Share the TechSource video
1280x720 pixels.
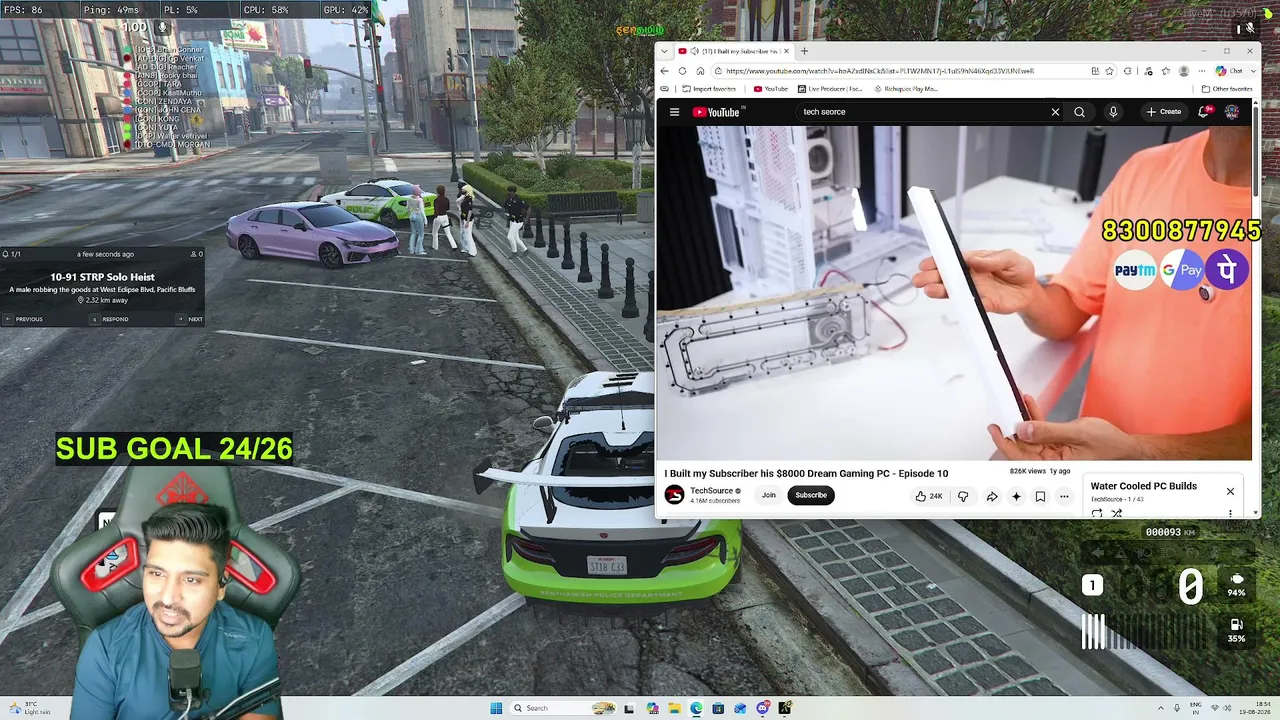[x=992, y=496]
